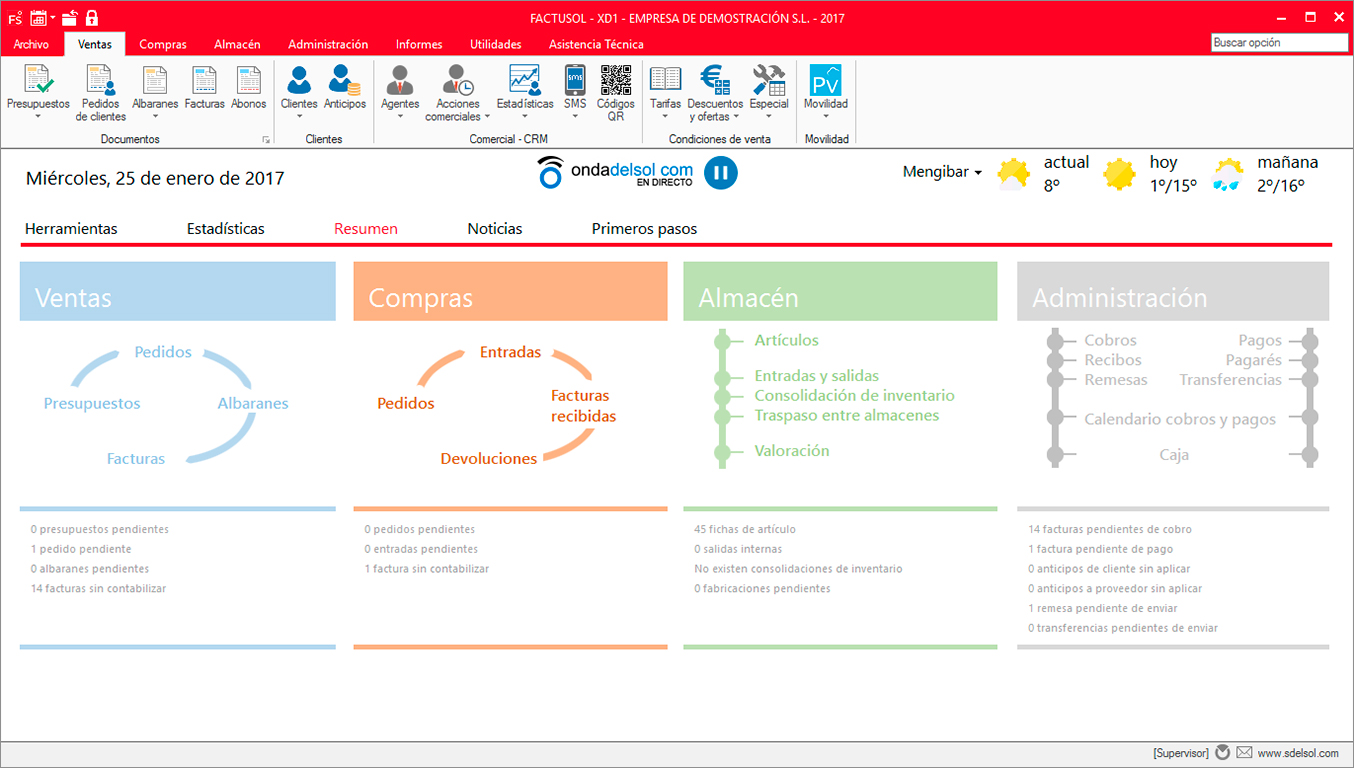This screenshot has height=768, width=1354.
Task: Open Pedidos de clientes icon
Action: pos(100,80)
